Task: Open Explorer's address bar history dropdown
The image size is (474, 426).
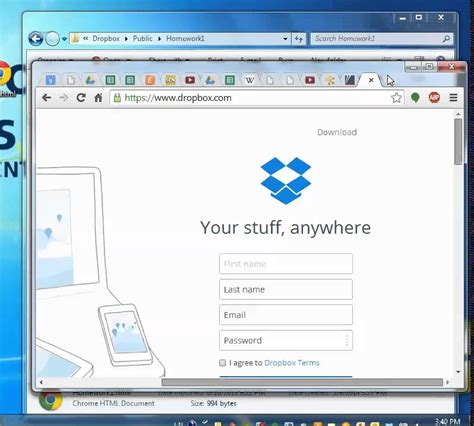Action: click(285, 39)
